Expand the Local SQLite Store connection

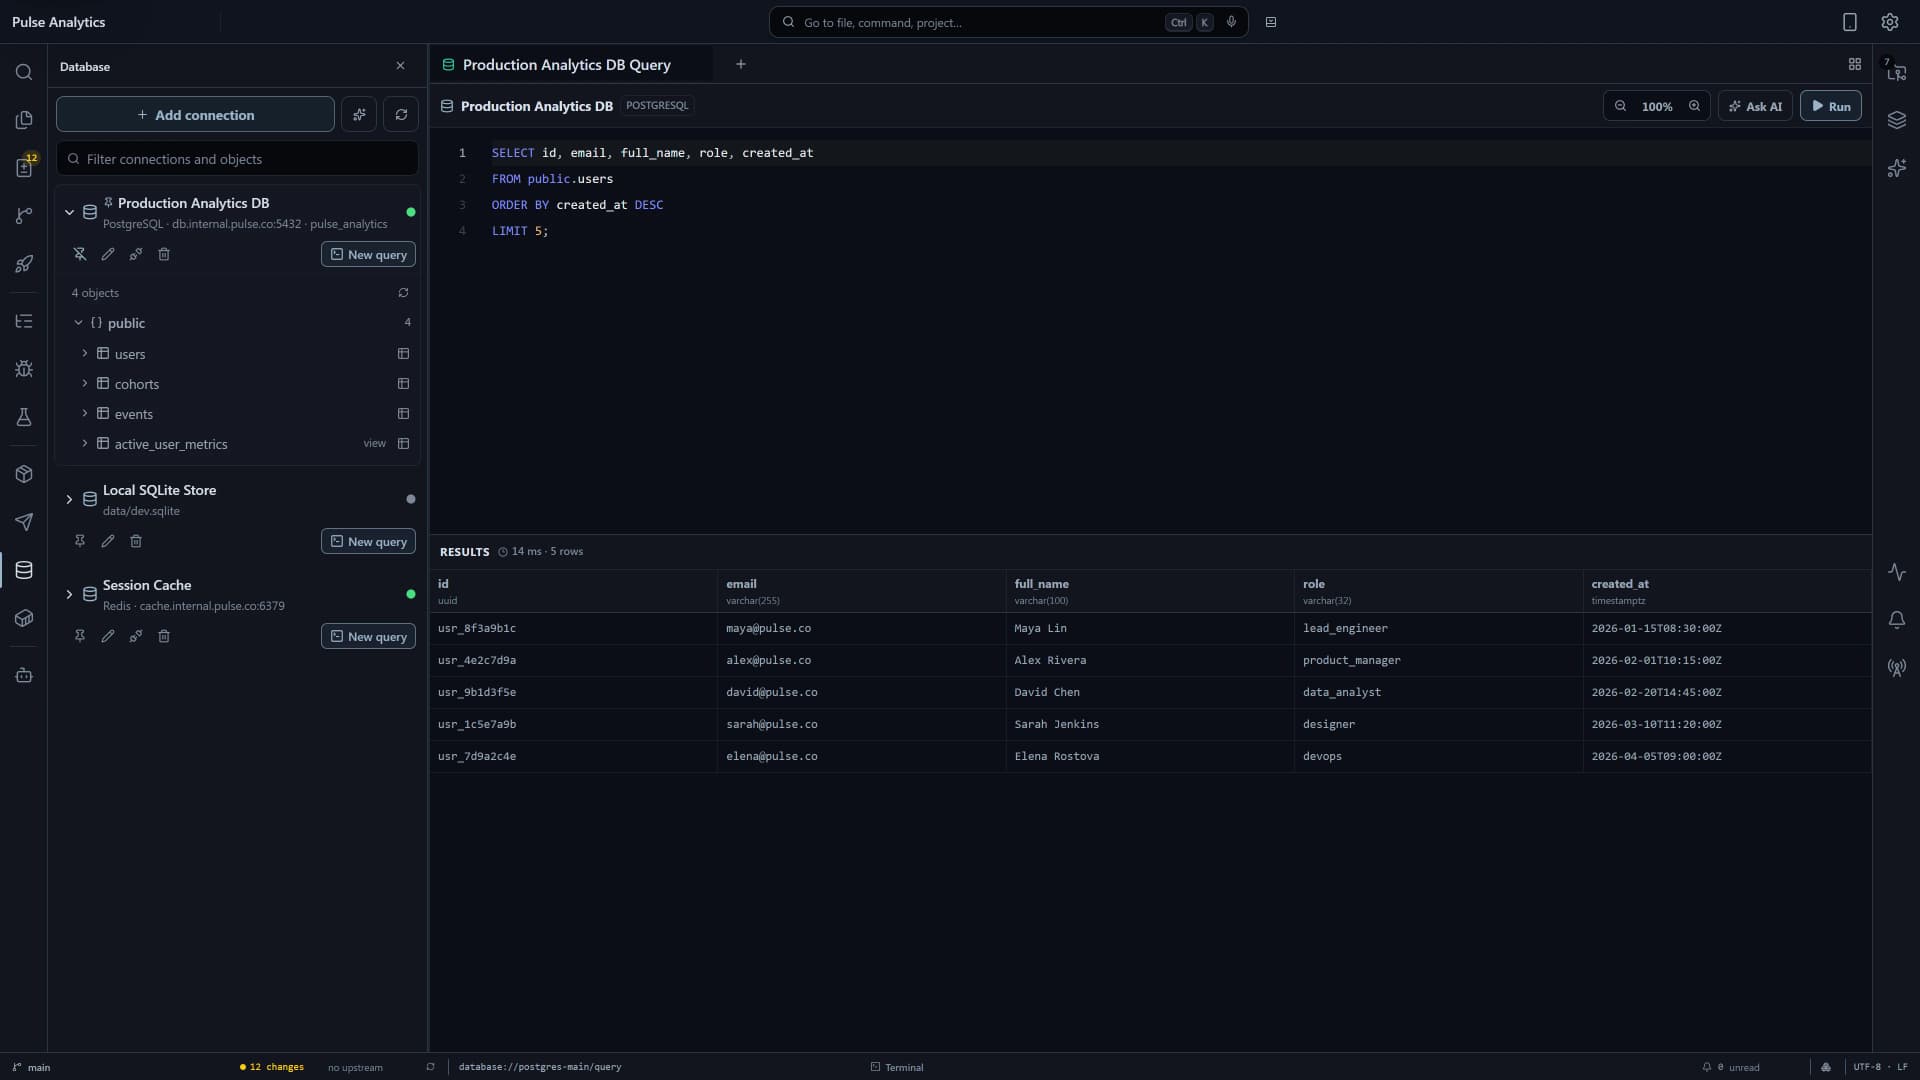[x=69, y=499]
